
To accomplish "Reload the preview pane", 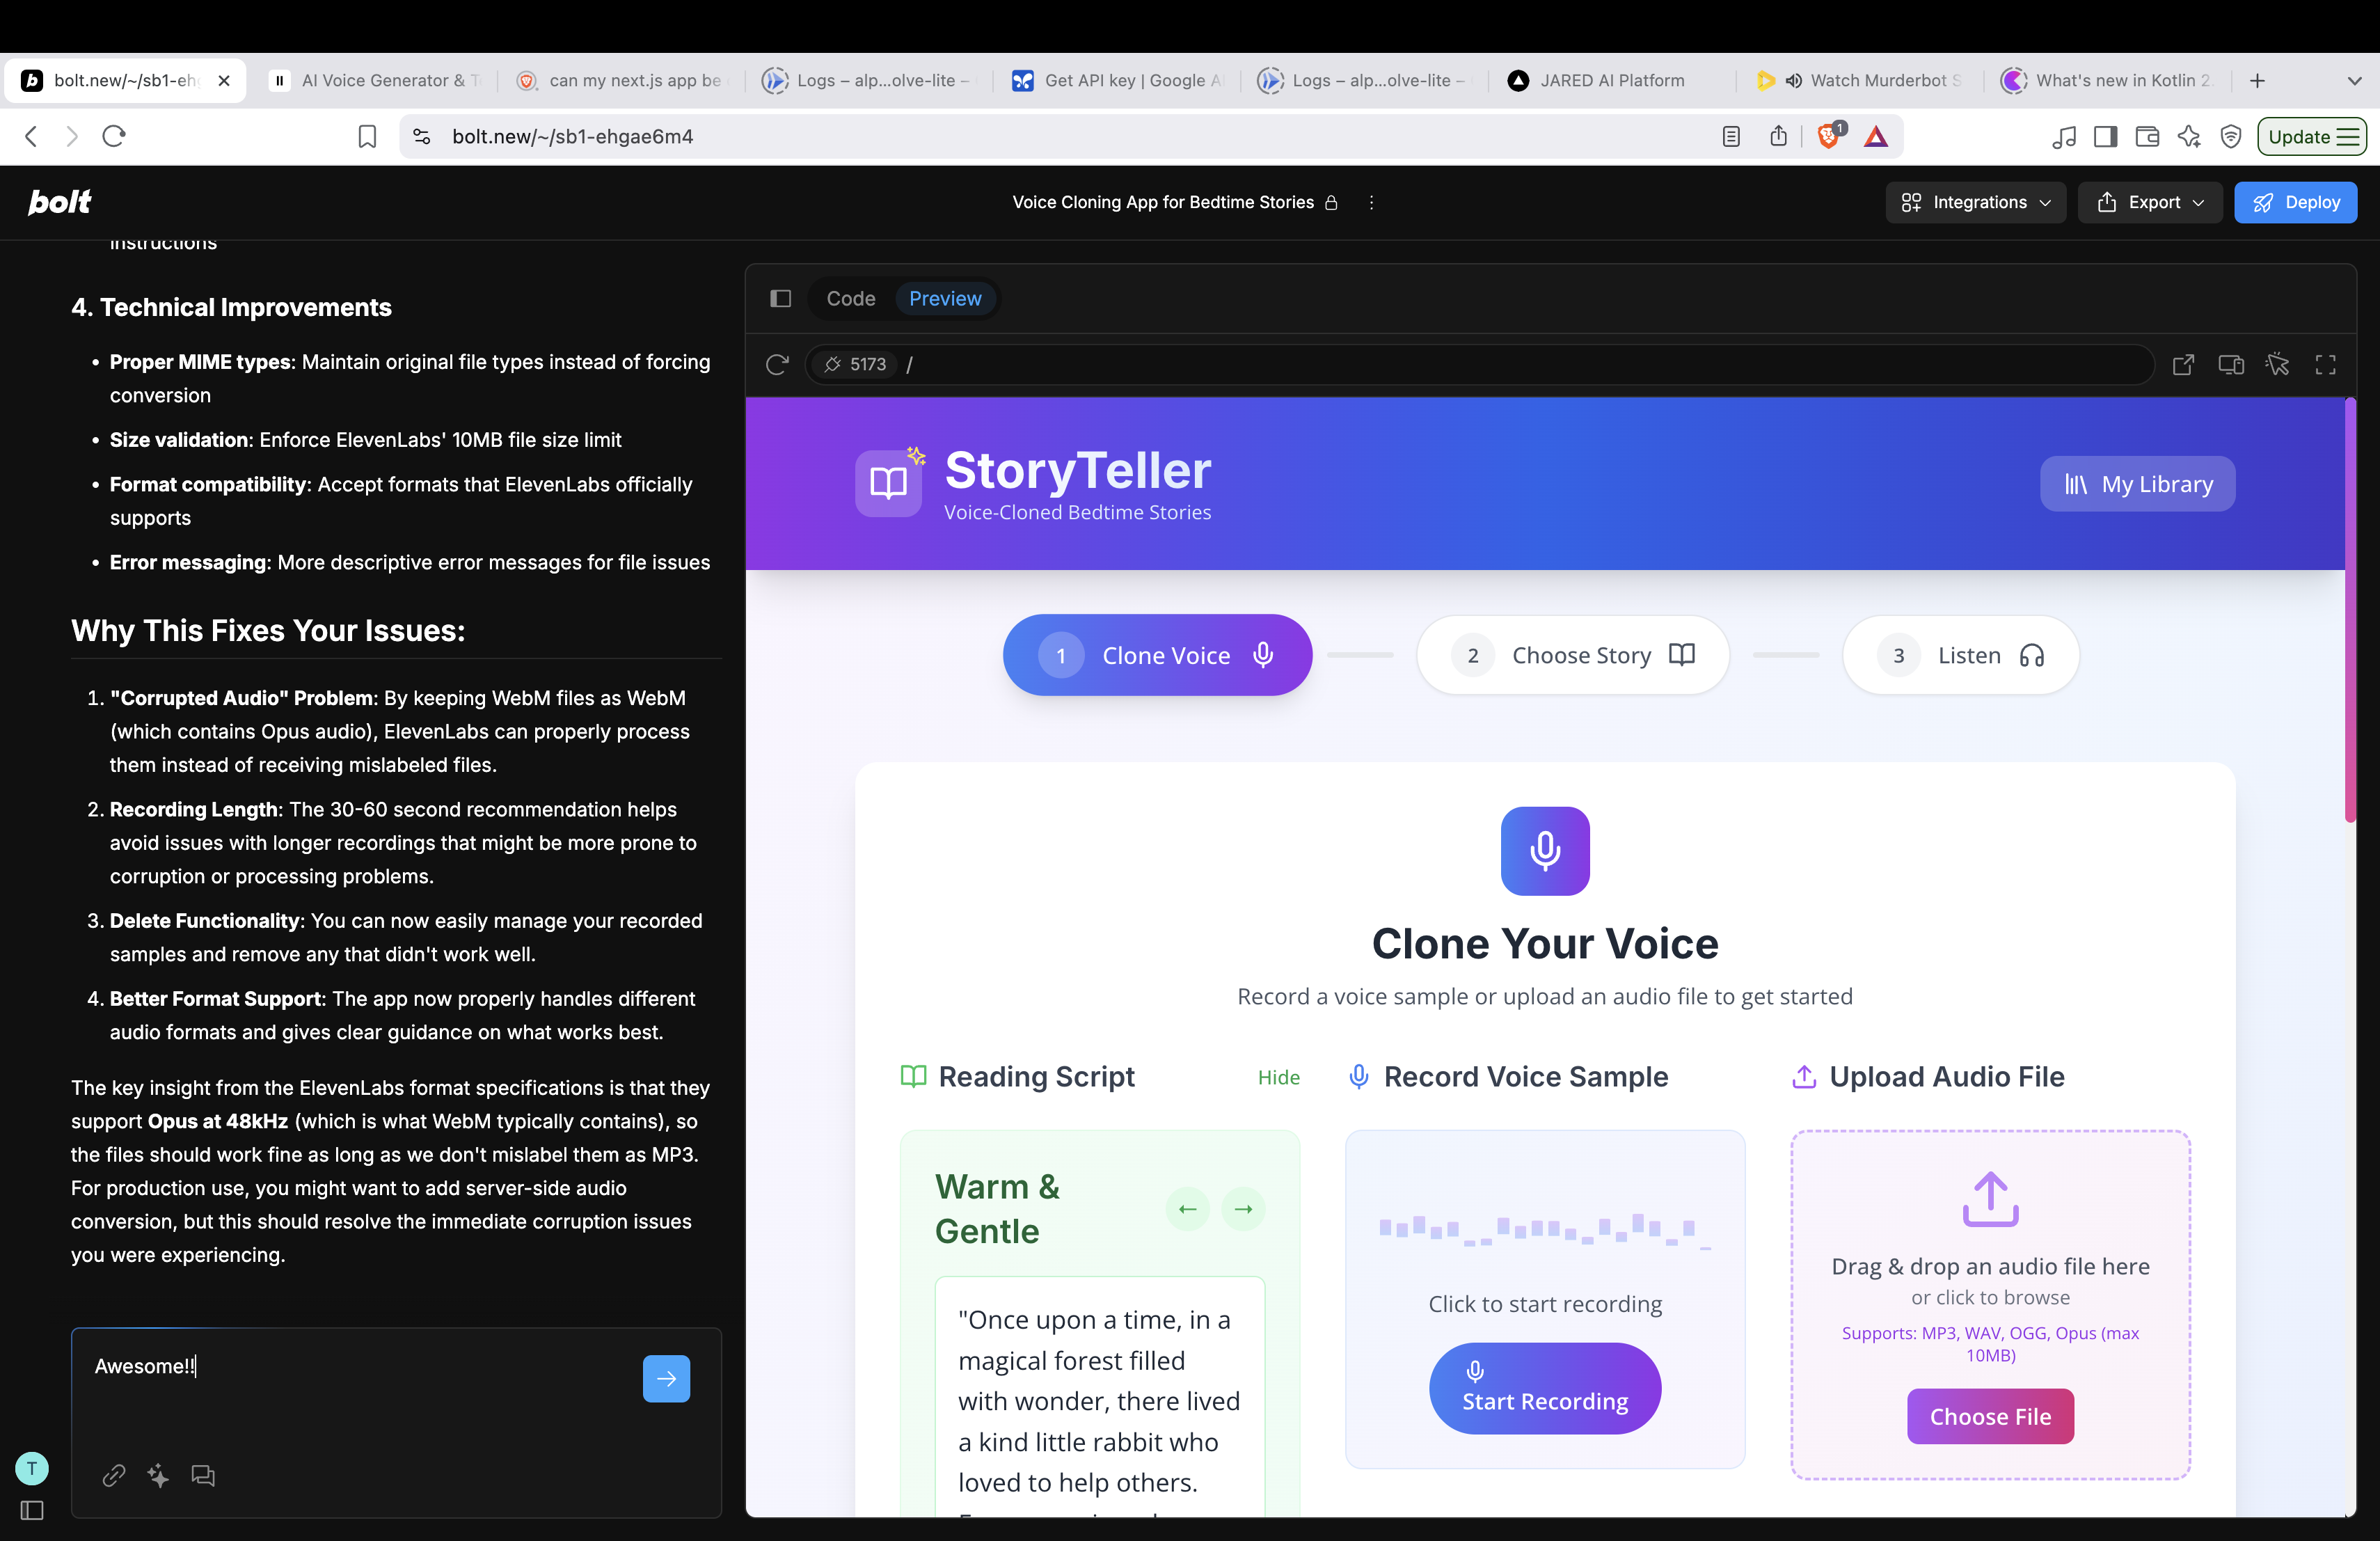I will tap(777, 365).
